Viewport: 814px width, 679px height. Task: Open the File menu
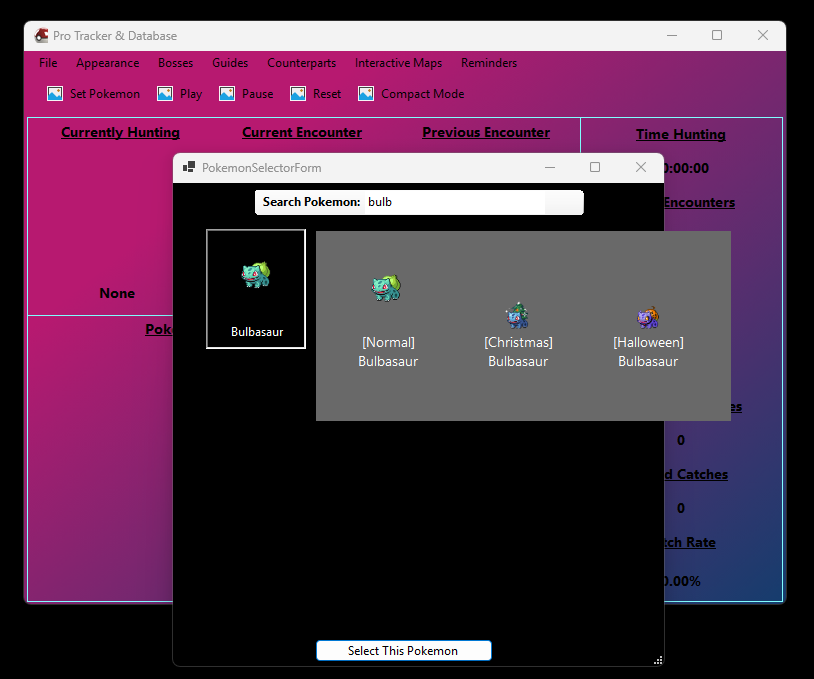tap(48, 63)
